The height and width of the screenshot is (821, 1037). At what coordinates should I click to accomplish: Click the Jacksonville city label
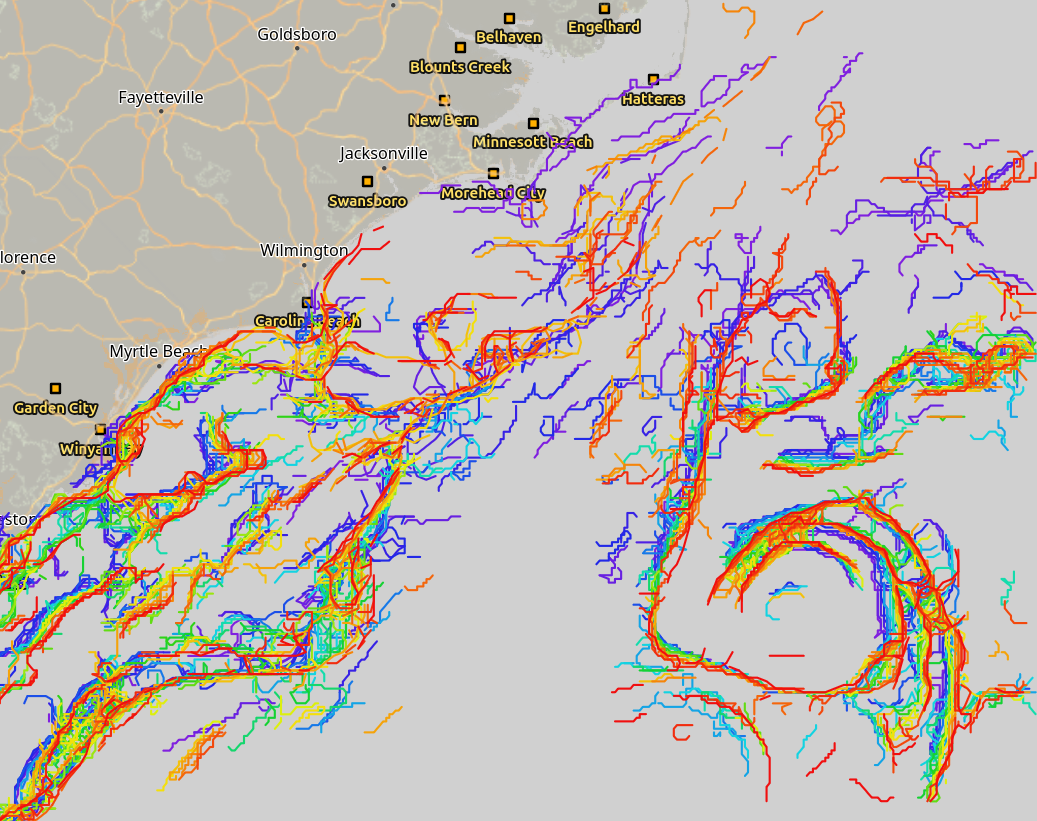[384, 153]
